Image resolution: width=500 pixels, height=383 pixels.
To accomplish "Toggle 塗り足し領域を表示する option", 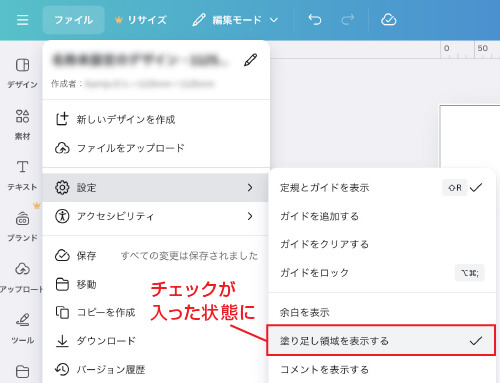I will point(381,341).
